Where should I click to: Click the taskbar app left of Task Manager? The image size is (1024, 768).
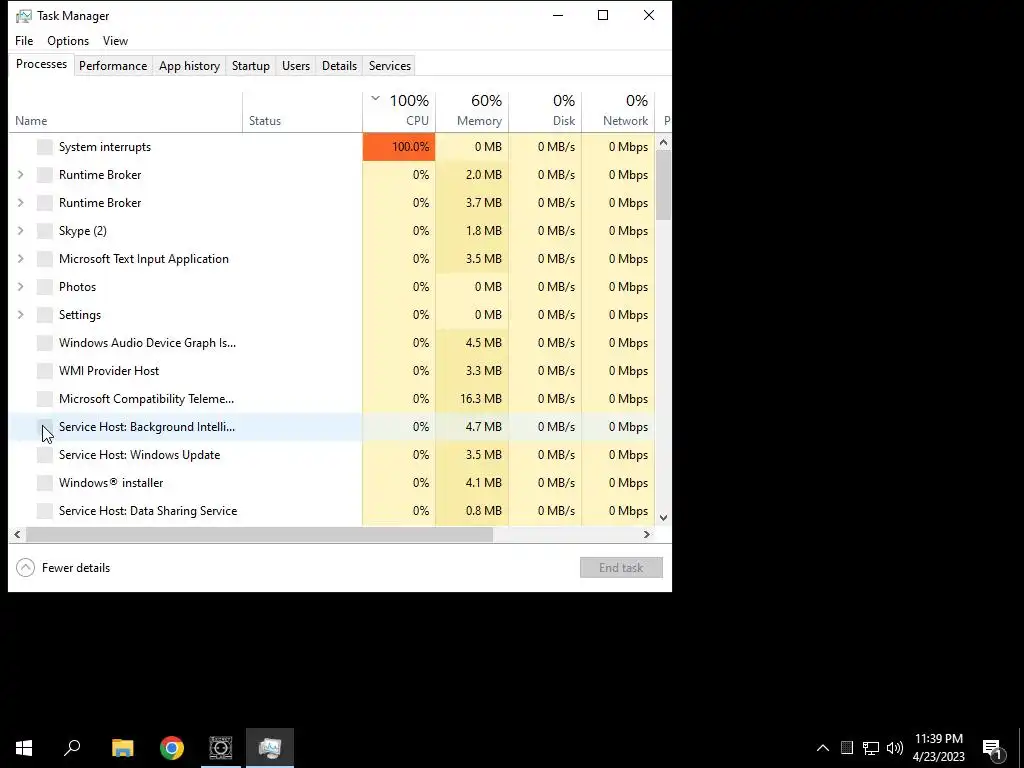pyautogui.click(x=221, y=748)
